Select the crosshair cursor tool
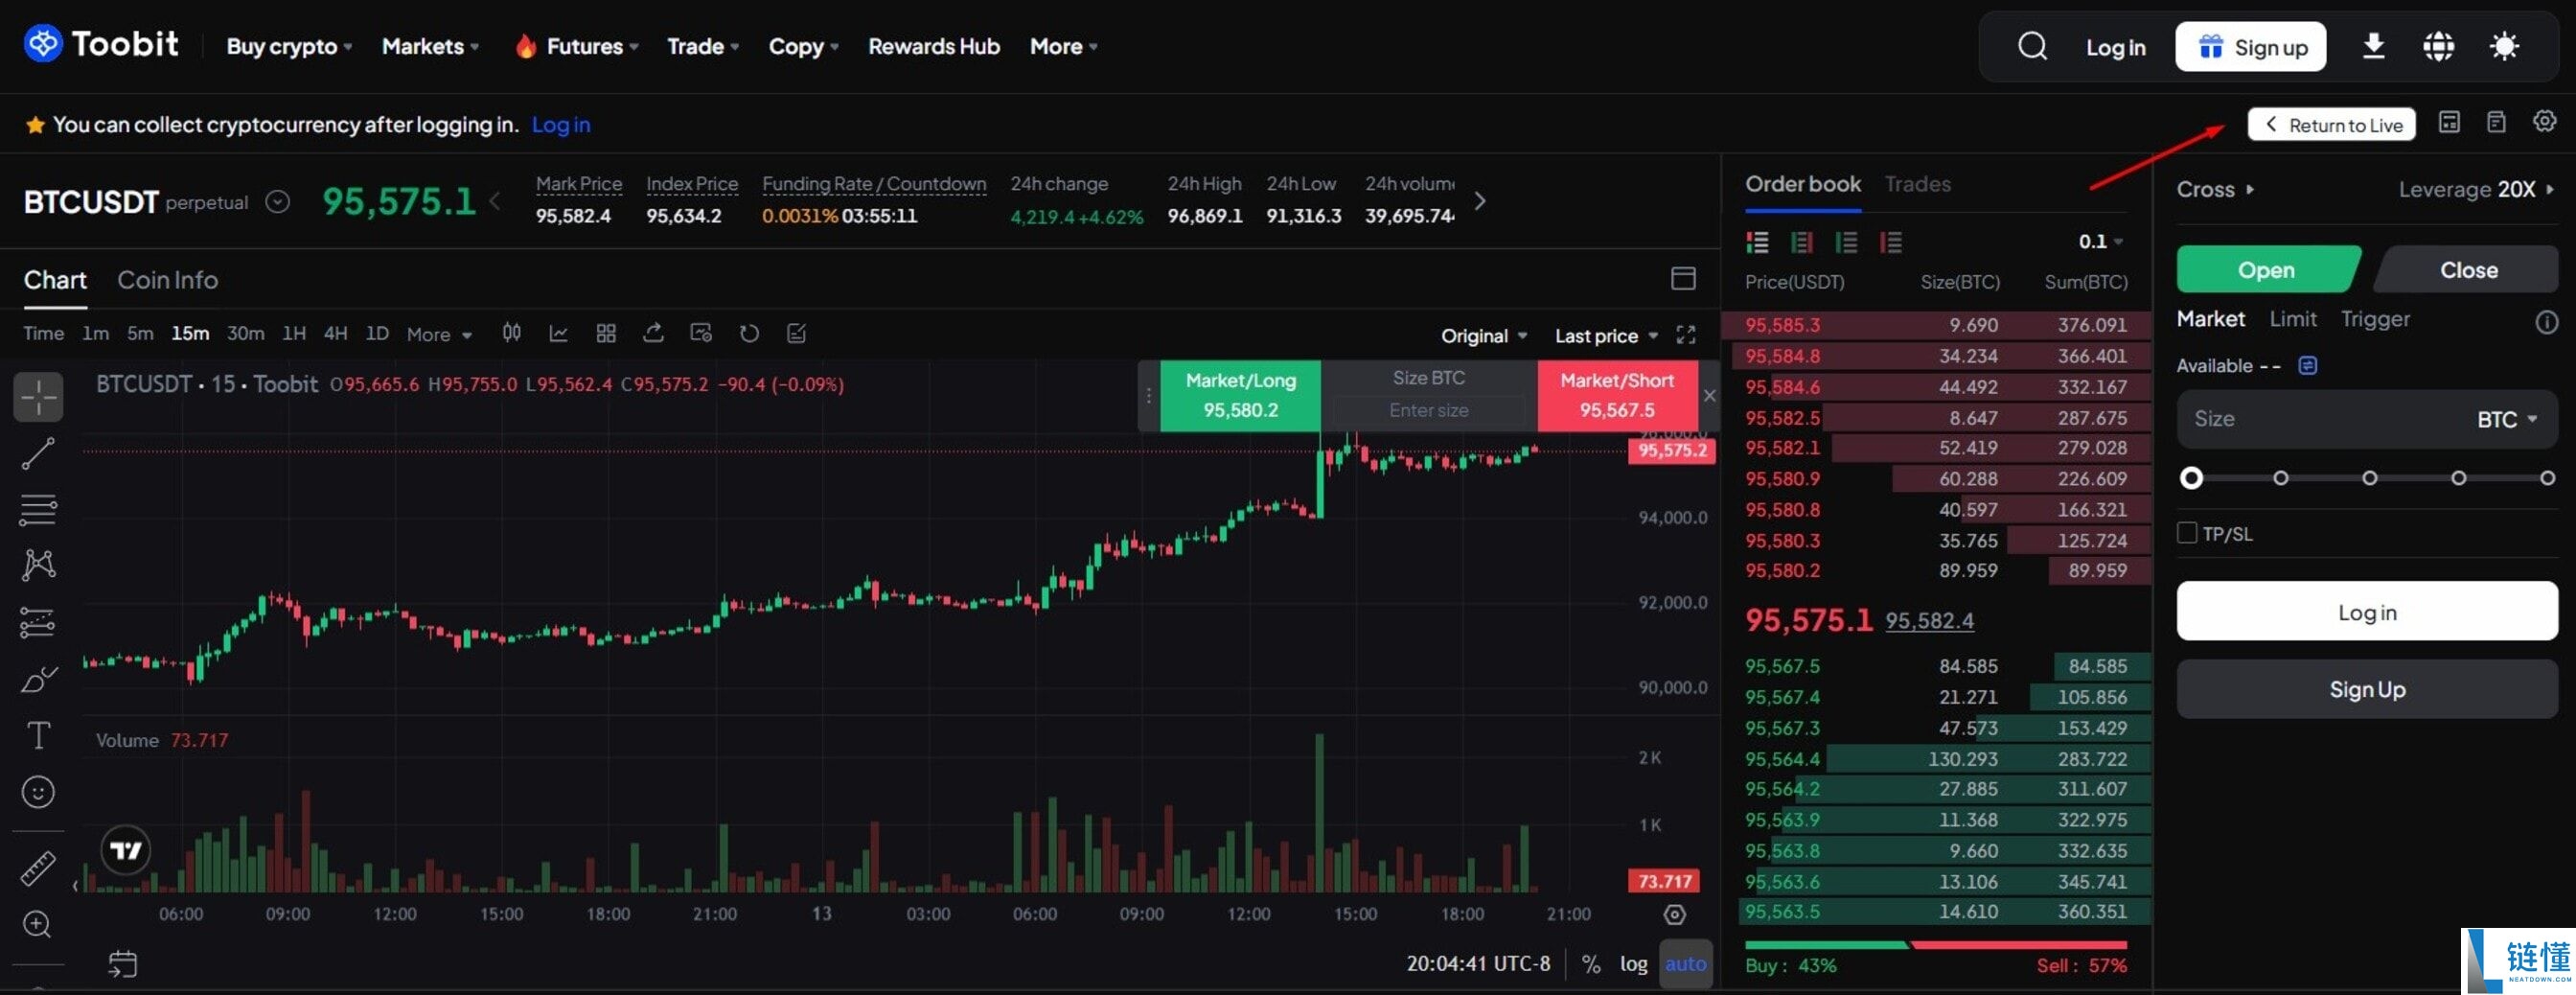 pyautogui.click(x=39, y=397)
